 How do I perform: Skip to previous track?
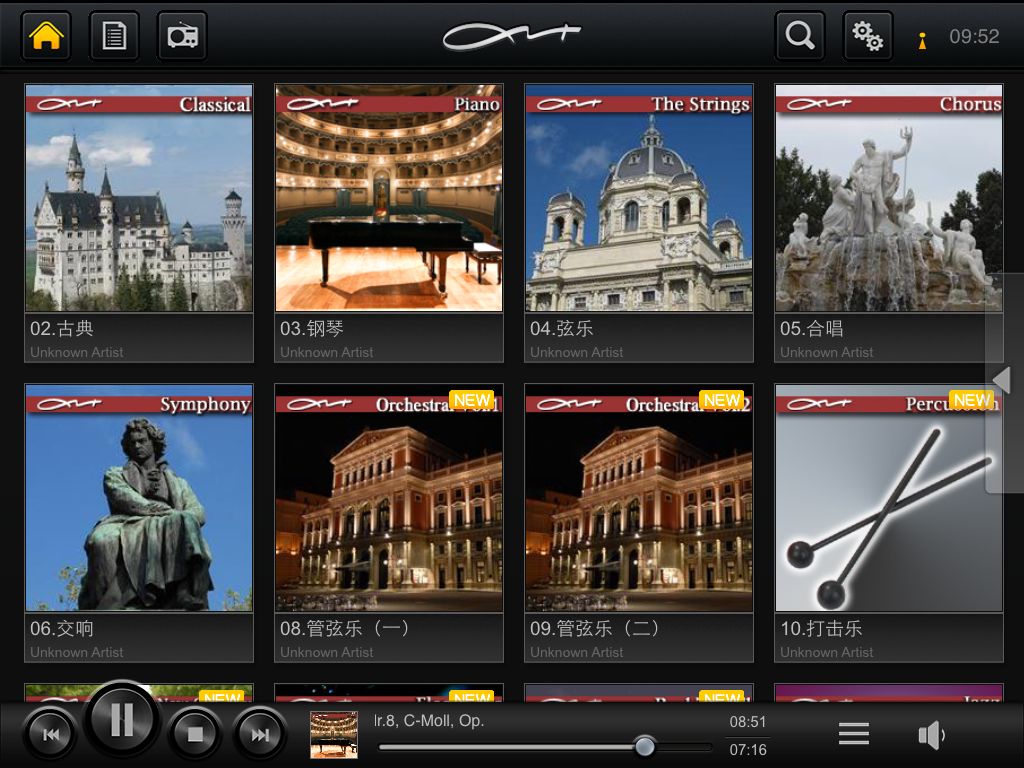(51, 735)
